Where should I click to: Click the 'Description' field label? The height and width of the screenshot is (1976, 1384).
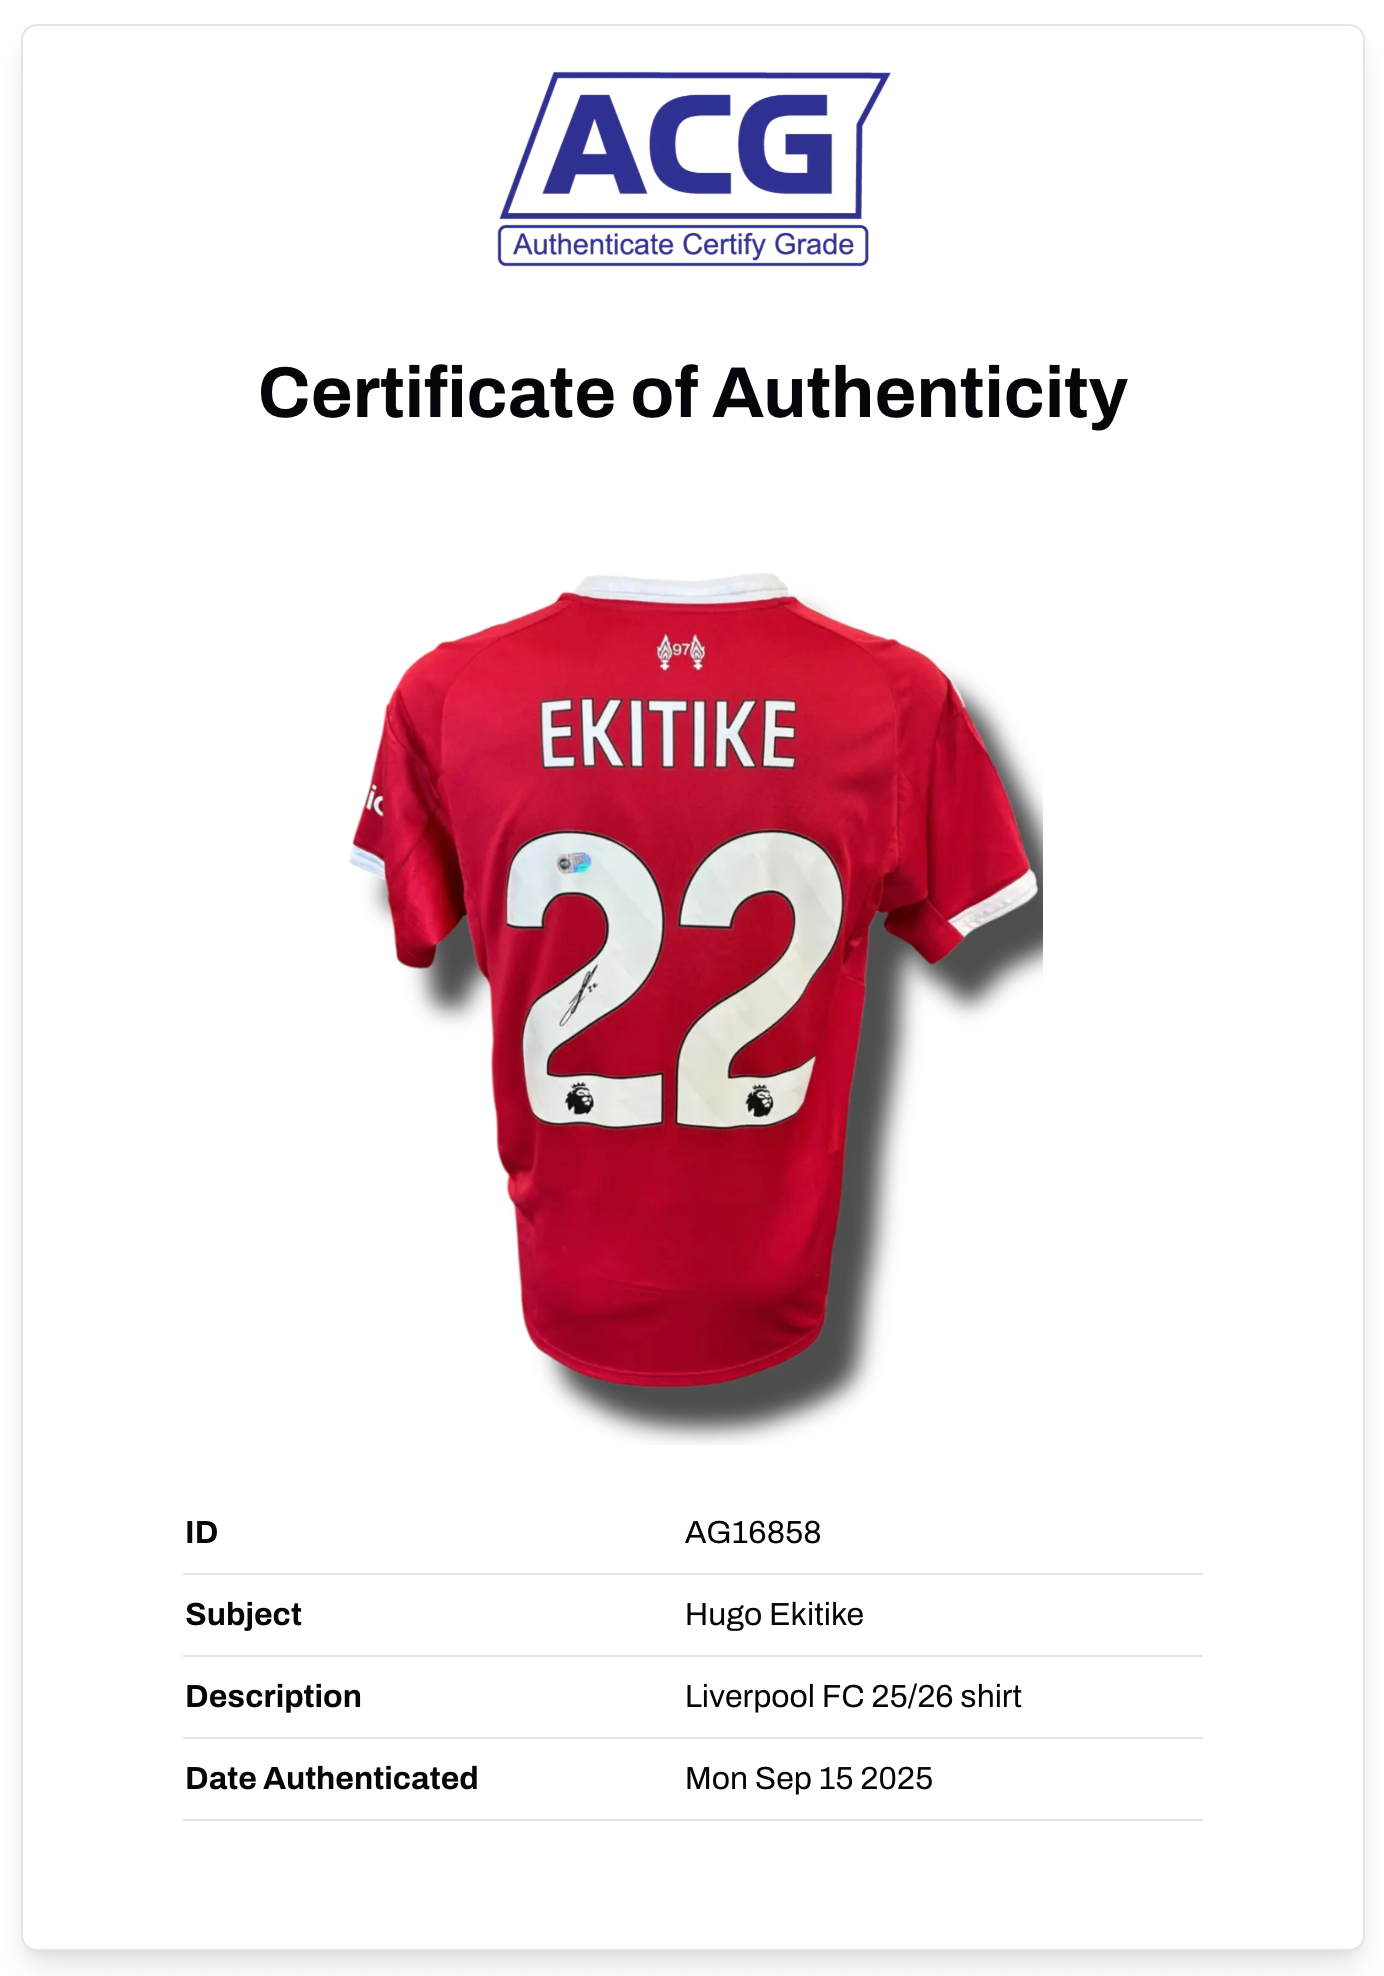pyautogui.click(x=273, y=1696)
